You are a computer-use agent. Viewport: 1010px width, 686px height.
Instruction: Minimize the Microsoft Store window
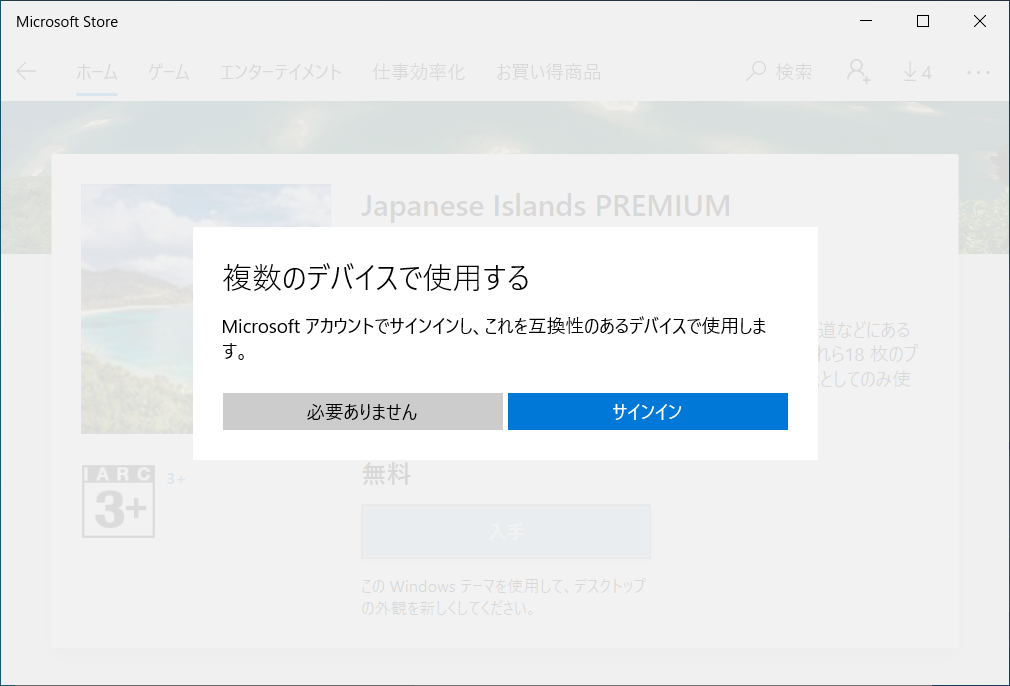866,21
